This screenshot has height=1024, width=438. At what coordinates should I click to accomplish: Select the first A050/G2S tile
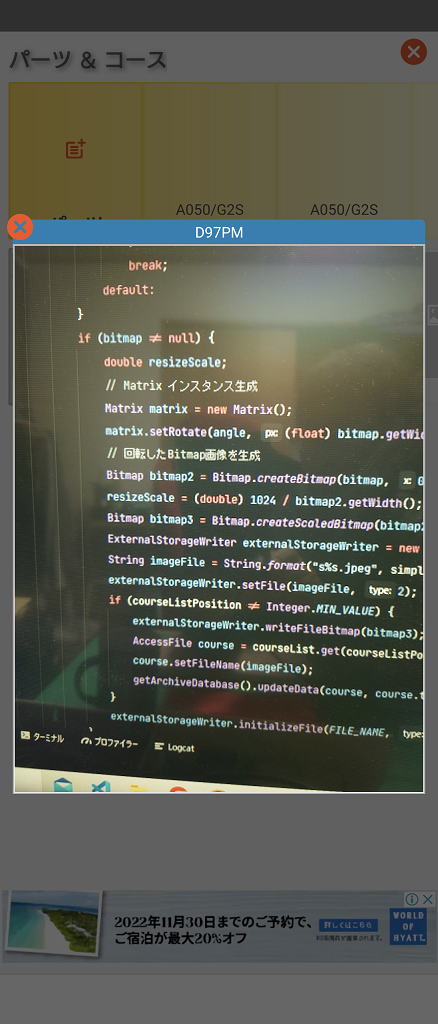[x=209, y=152]
